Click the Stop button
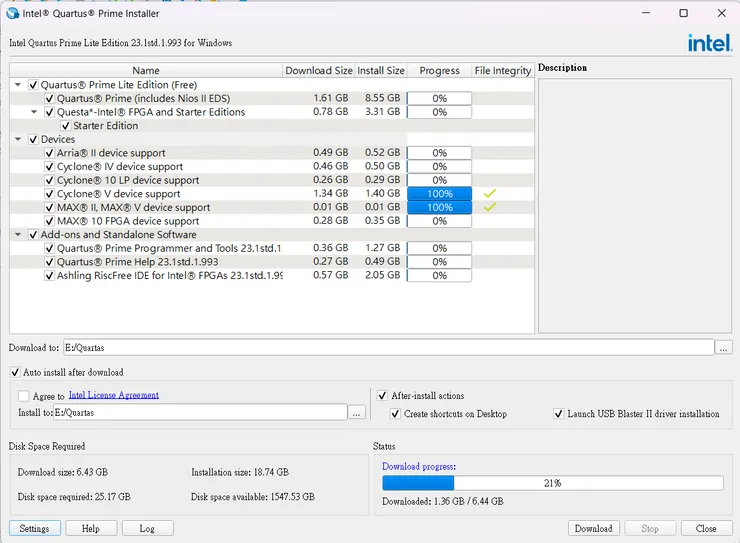Image resolution: width=740 pixels, height=543 pixels. point(650,528)
